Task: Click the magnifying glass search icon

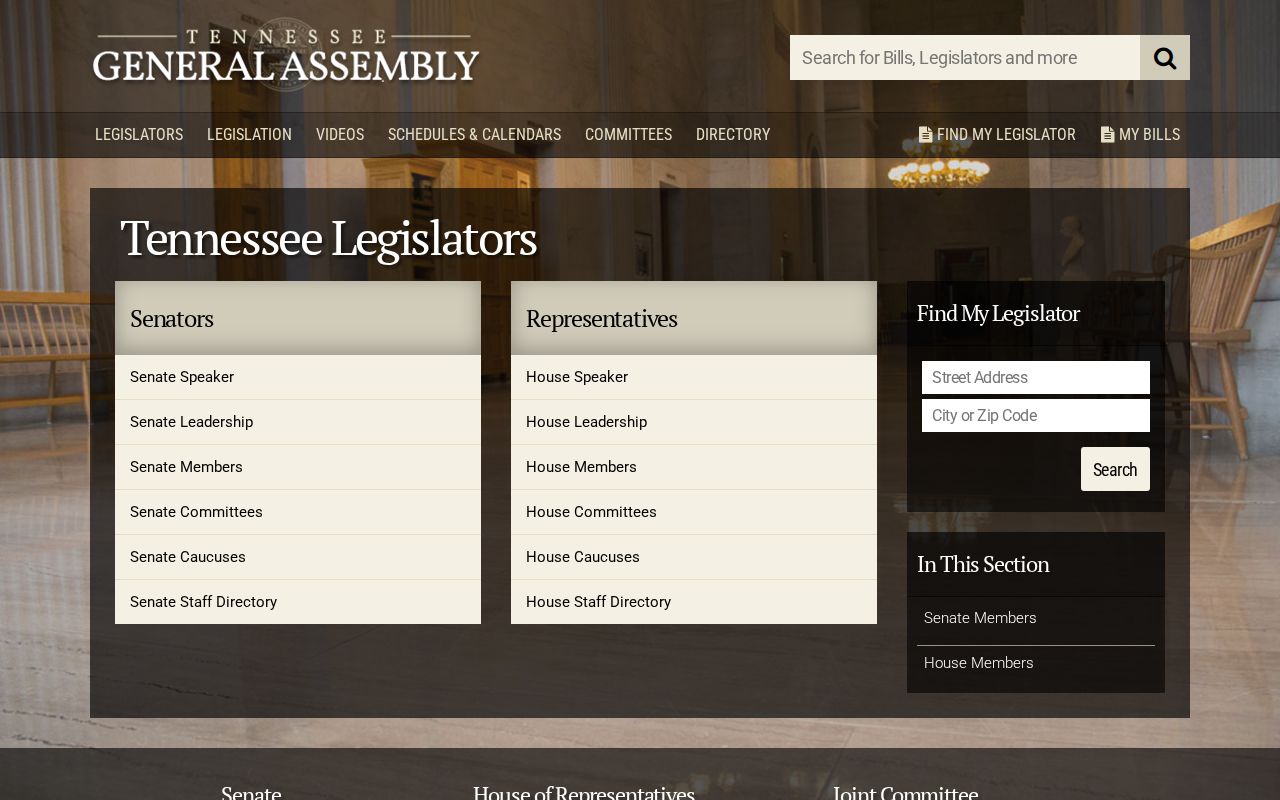Action: click(x=1165, y=58)
